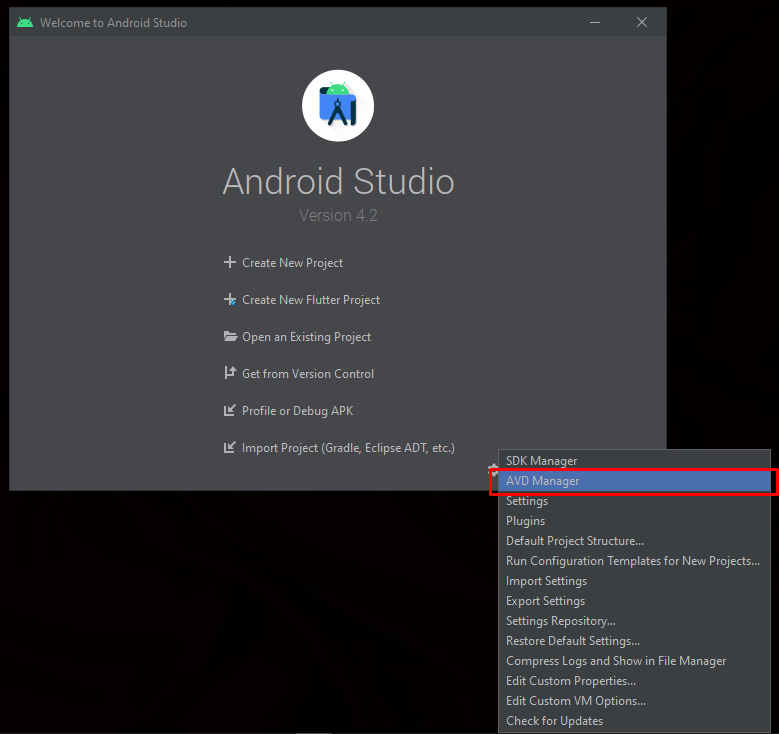Image resolution: width=779 pixels, height=734 pixels.
Task: Choose Default Project Structure...
Action: click(634, 541)
